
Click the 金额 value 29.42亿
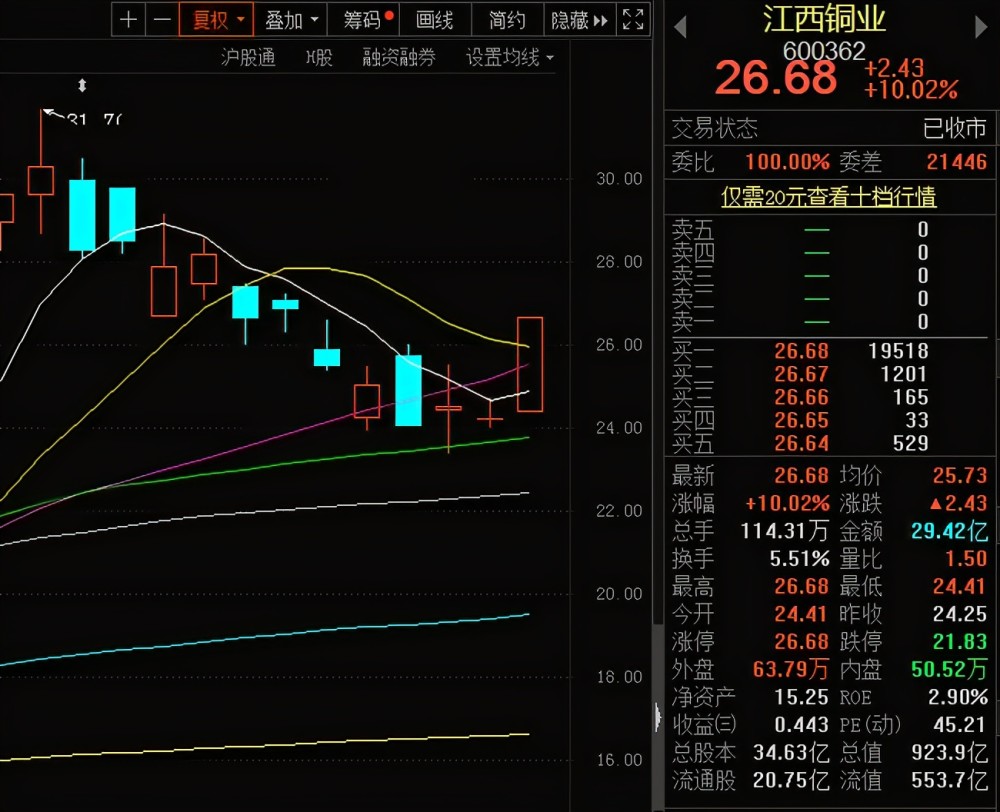click(949, 531)
